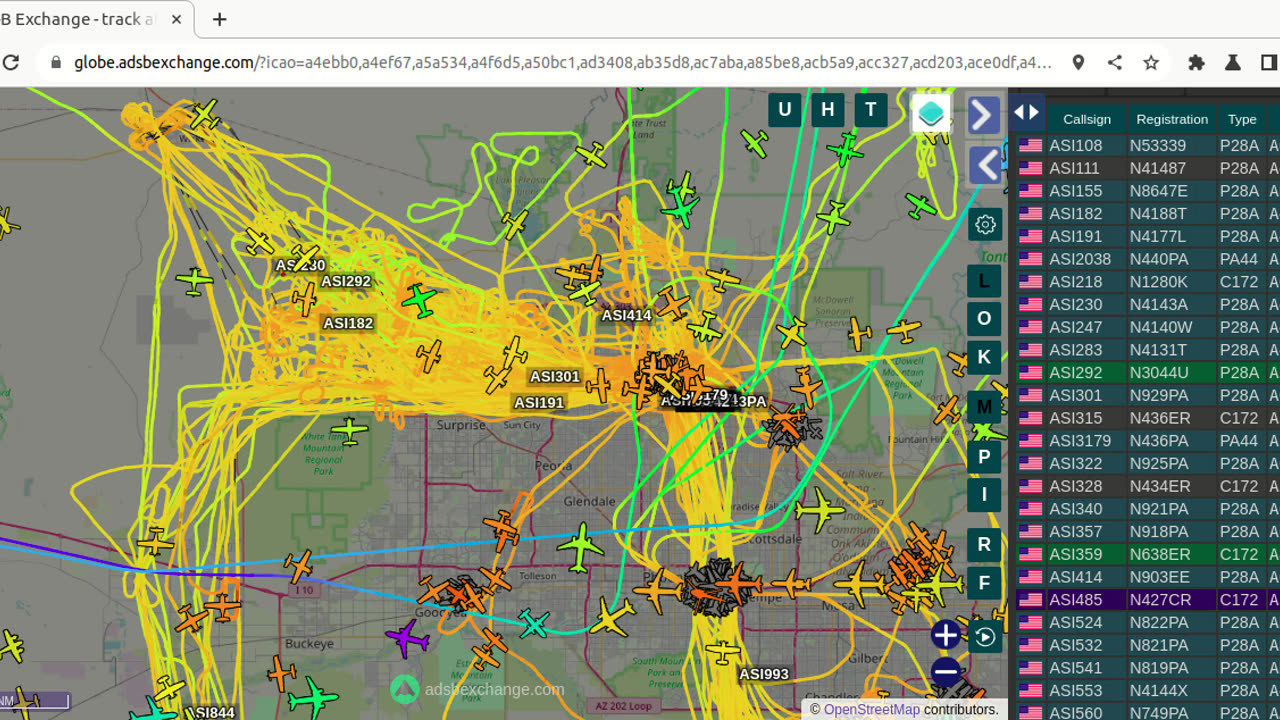Open the OpenStreetMap attribution link
The width and height of the screenshot is (1280, 720).
point(871,709)
